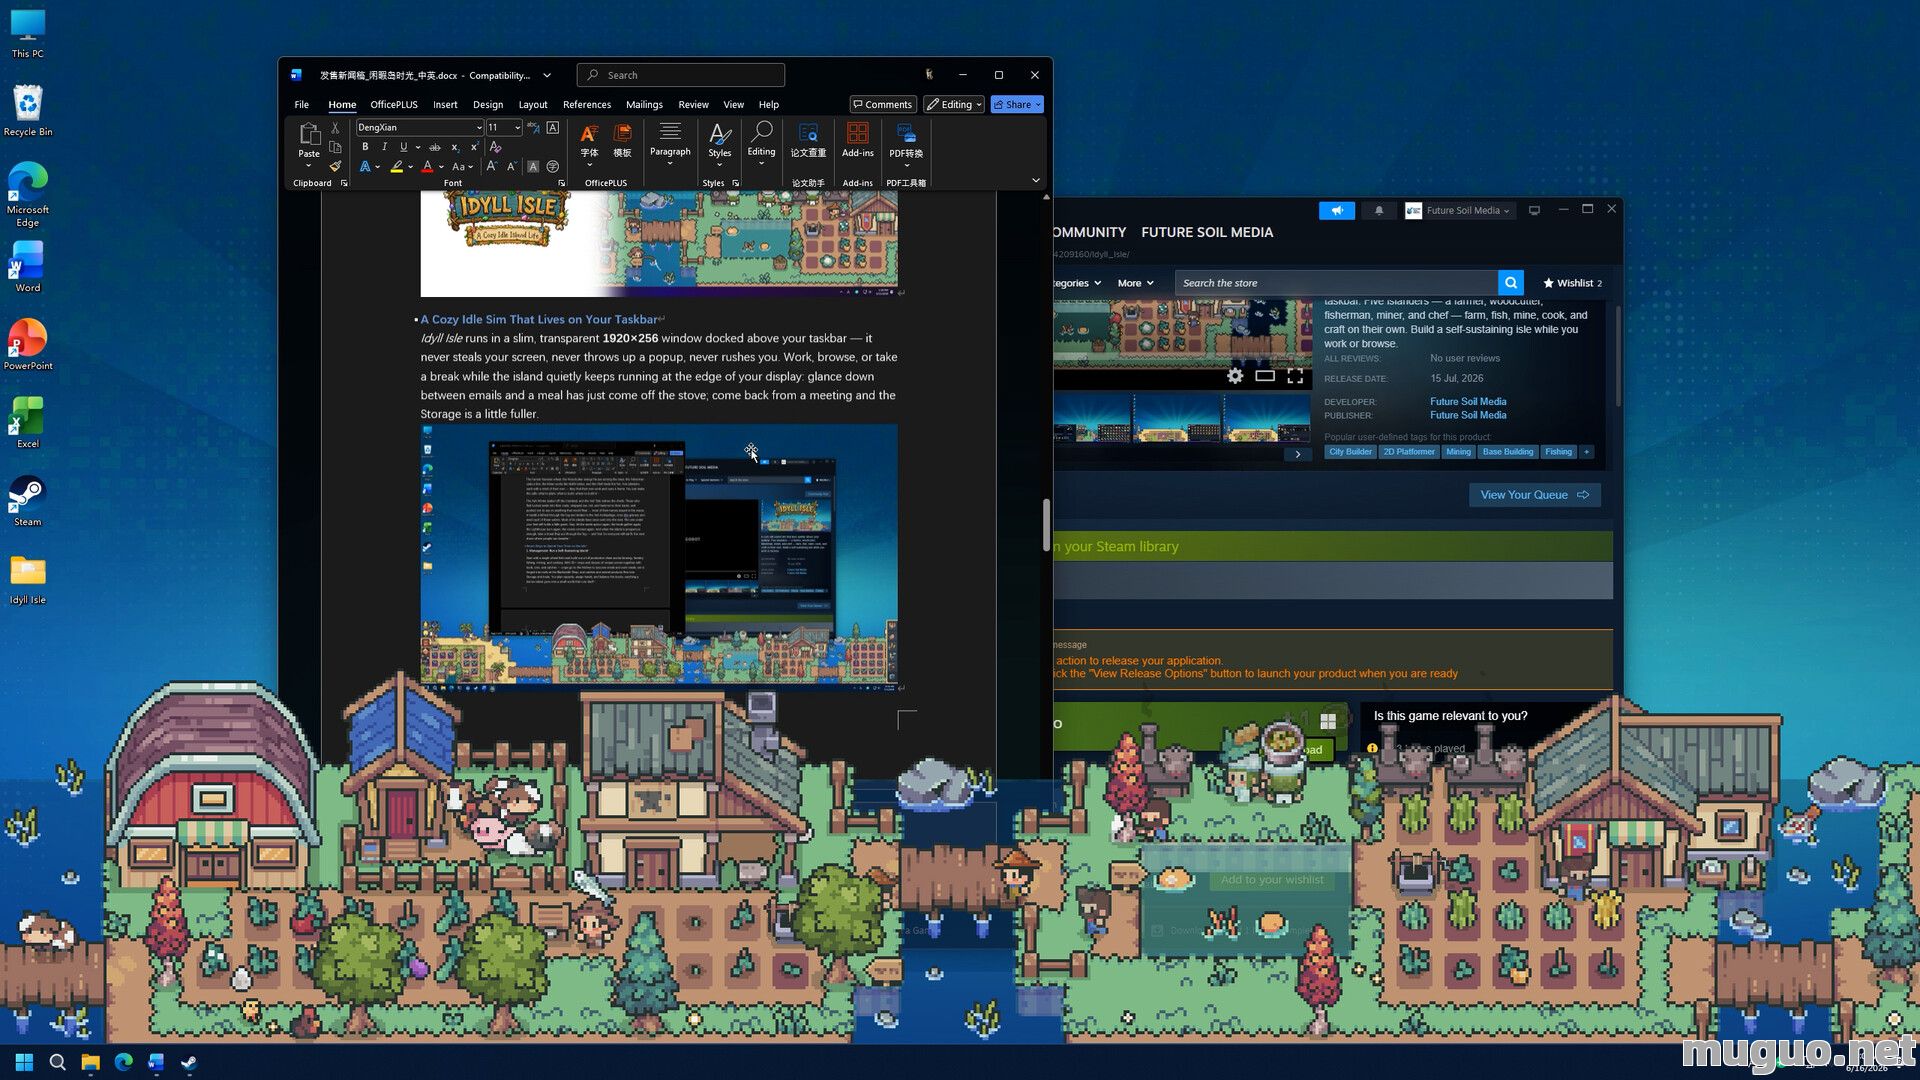Screen dimensions: 1920x1080
Task: Open the Paragraph group dropdown
Action: click(670, 144)
